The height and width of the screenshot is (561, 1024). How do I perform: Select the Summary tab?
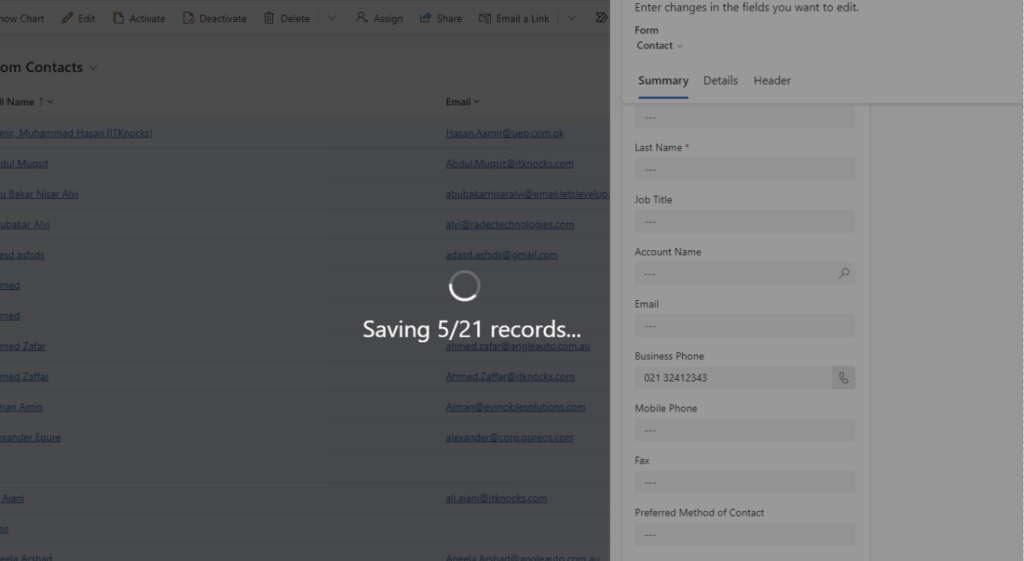point(663,81)
